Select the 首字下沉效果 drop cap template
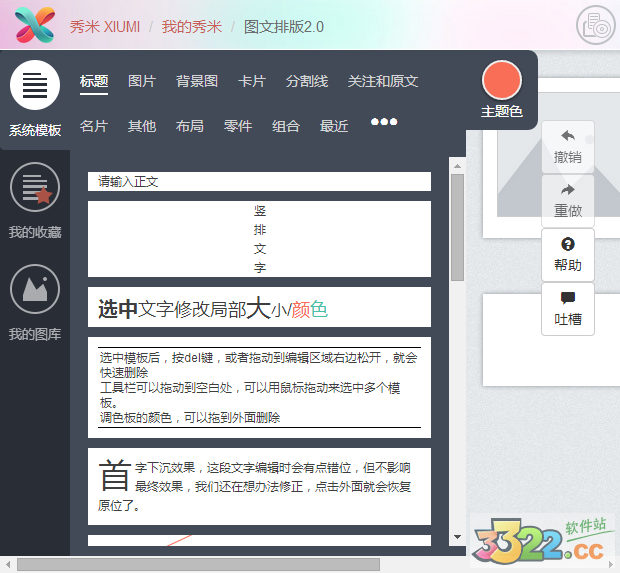620x573 pixels. (259, 486)
